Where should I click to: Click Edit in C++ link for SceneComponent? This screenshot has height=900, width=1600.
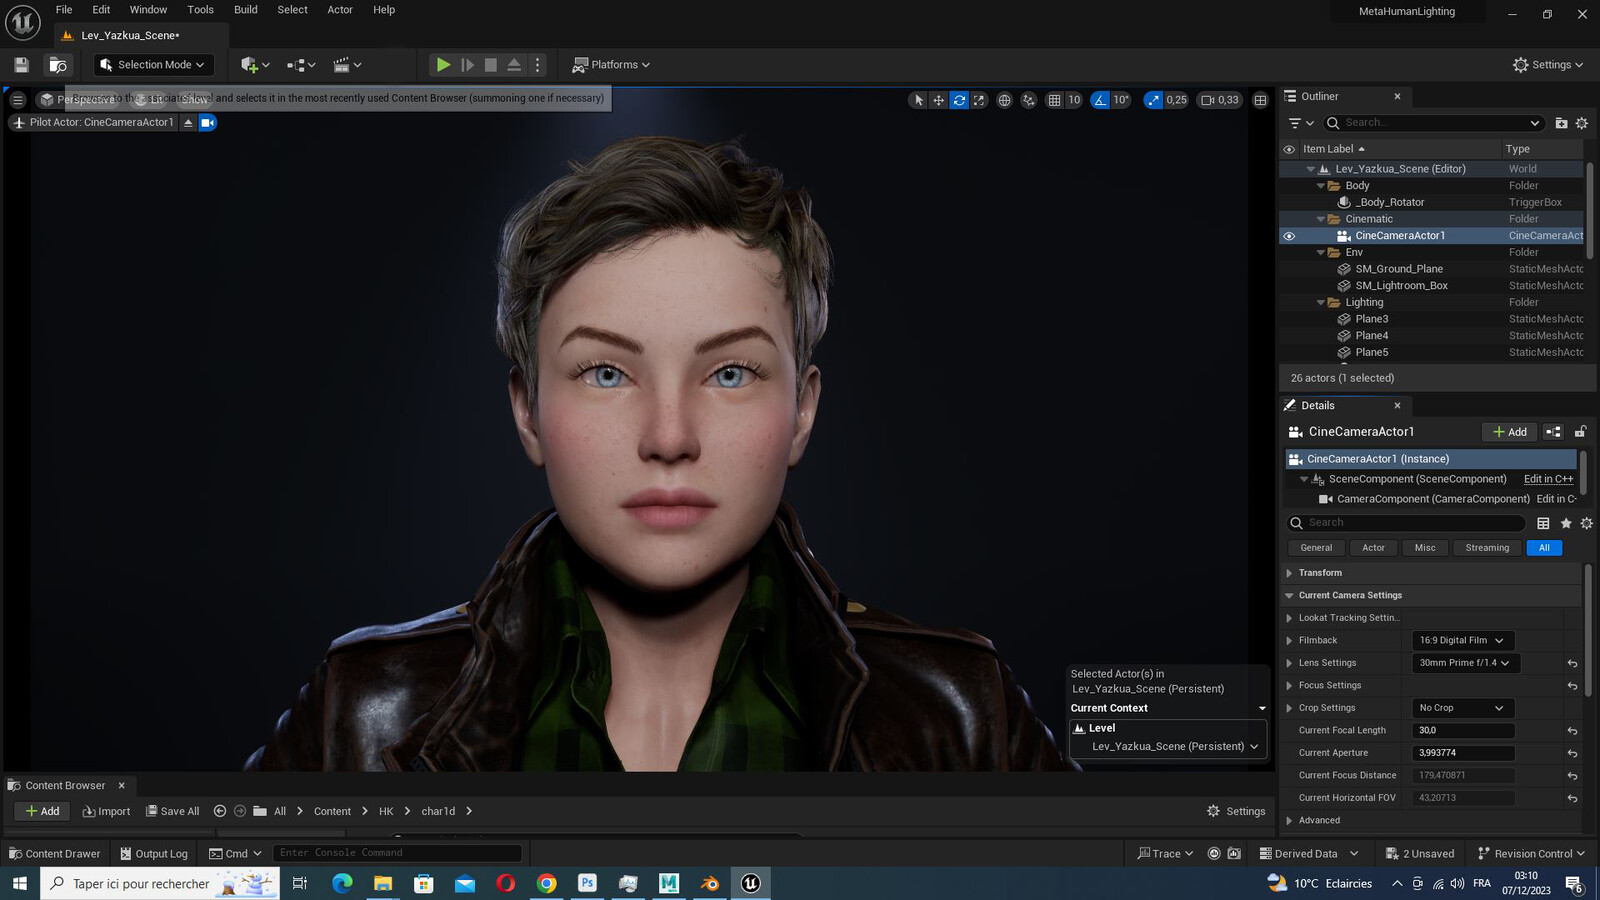click(1548, 479)
